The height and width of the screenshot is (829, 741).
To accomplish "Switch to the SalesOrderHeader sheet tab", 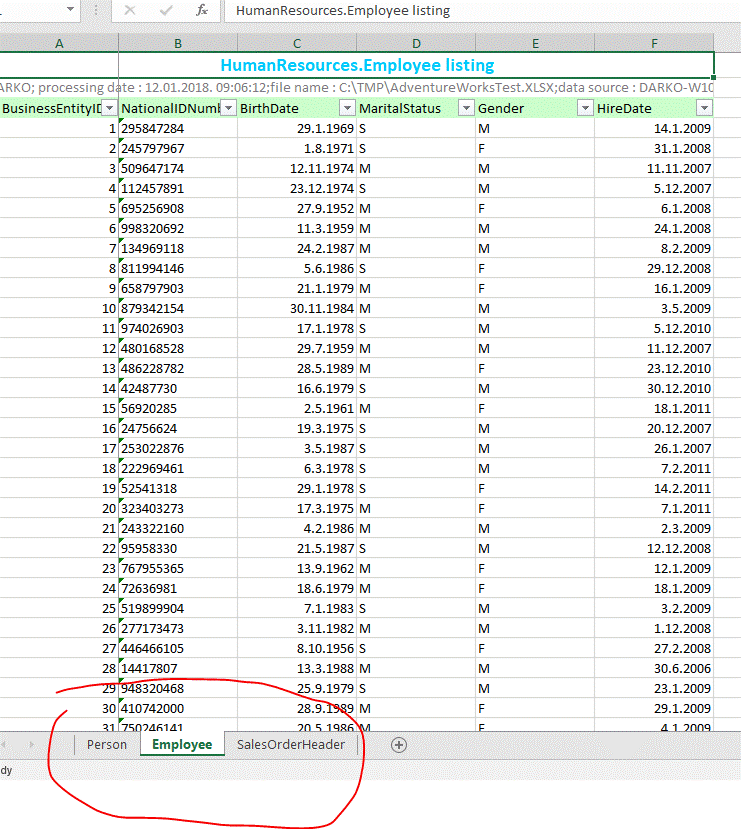I will click(x=291, y=745).
